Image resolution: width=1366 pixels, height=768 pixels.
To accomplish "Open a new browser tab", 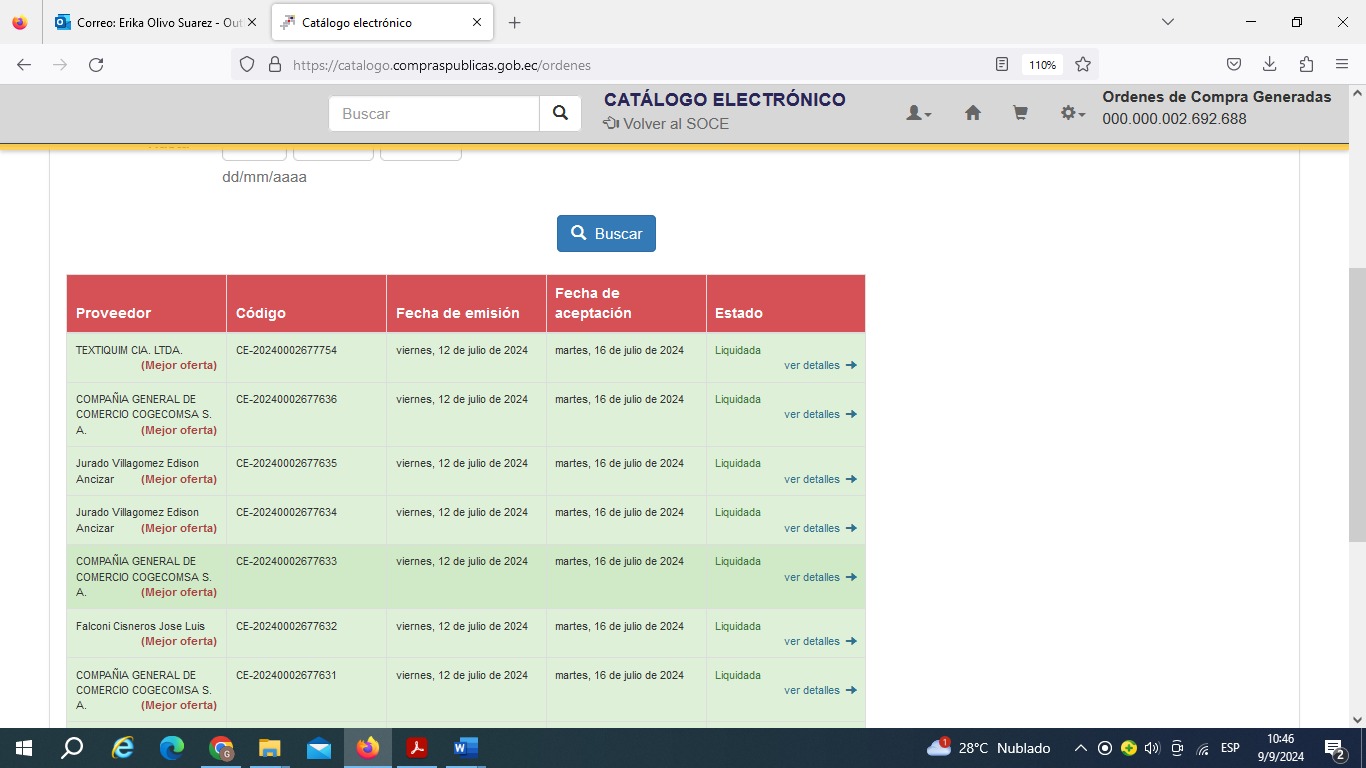I will [514, 22].
